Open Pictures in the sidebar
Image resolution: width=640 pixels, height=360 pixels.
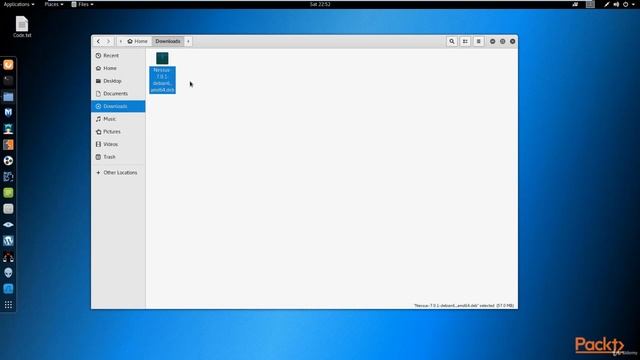coord(118,131)
